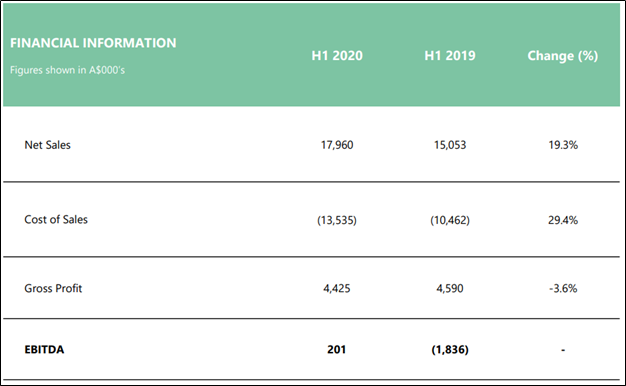Click the 201 EBITDA value

point(337,350)
